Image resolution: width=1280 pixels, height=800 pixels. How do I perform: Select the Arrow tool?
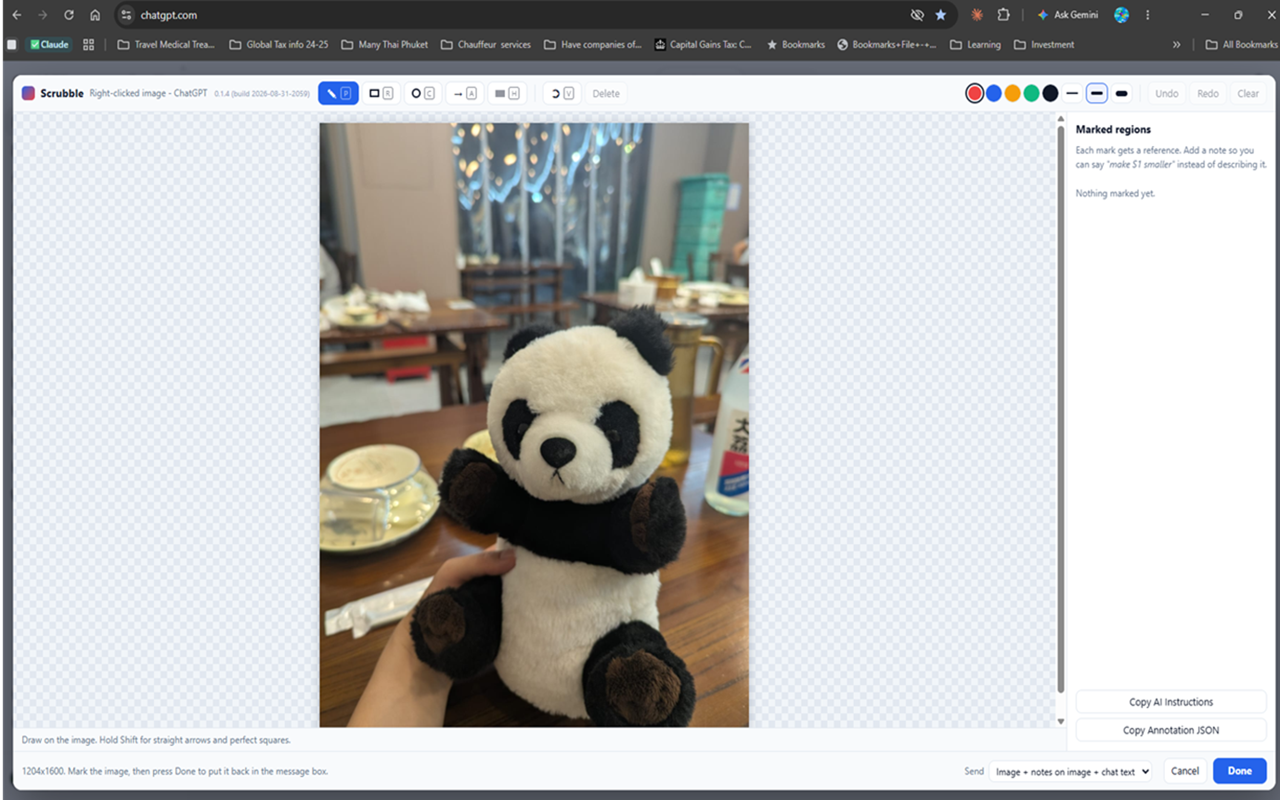[465, 93]
